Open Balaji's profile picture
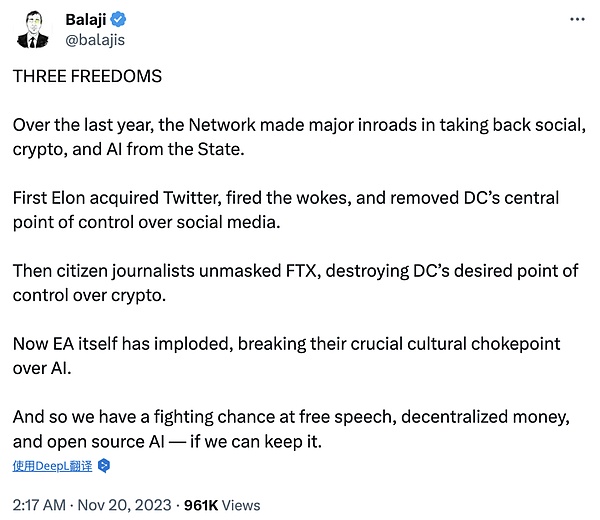 click(x=33, y=30)
